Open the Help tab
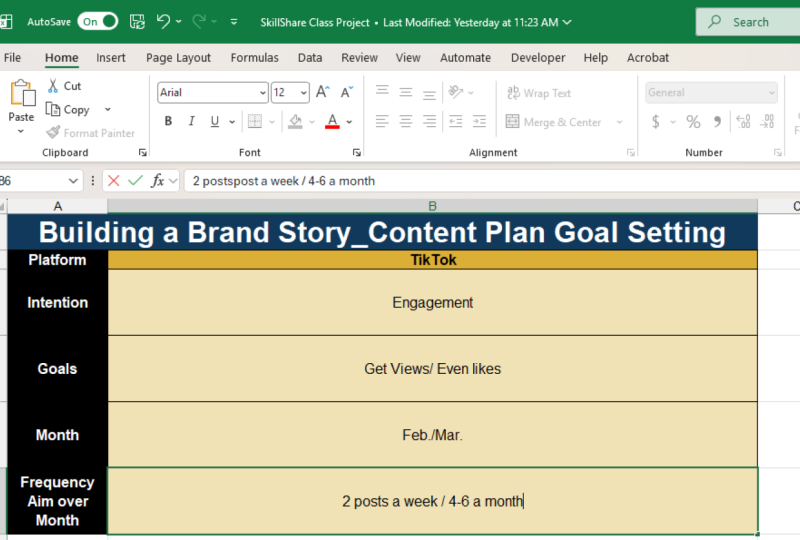This screenshot has height=540, width=800. pyautogui.click(x=595, y=58)
